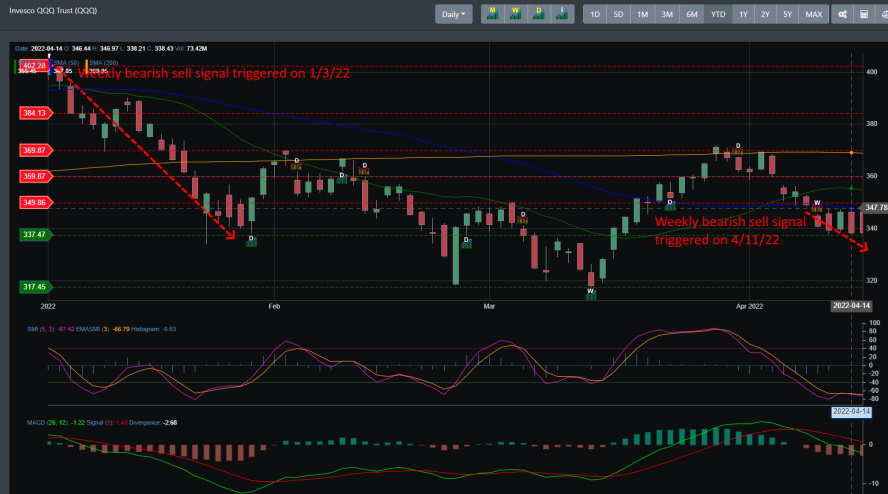Click the orange SMA (200) color swatch
The width and height of the screenshot is (888, 494).
click(87, 67)
